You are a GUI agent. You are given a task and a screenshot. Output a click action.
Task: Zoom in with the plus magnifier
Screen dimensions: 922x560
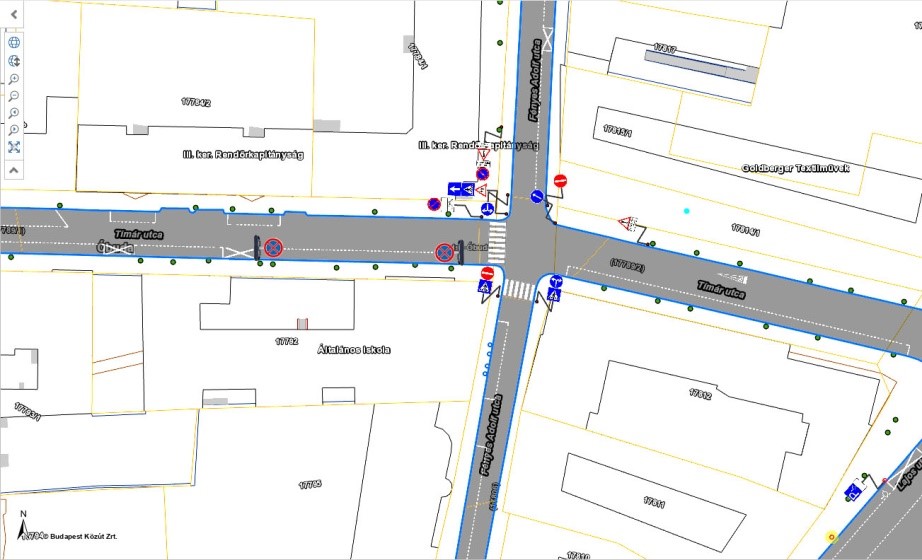click(x=14, y=79)
